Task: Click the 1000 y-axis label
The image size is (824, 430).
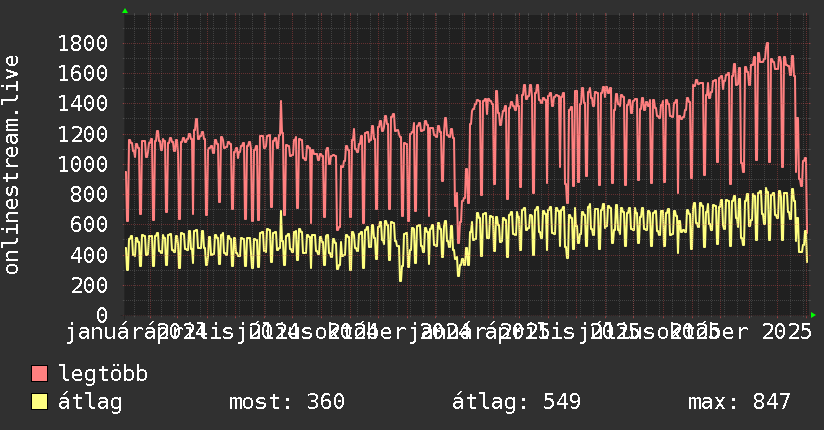Action: pos(83,164)
